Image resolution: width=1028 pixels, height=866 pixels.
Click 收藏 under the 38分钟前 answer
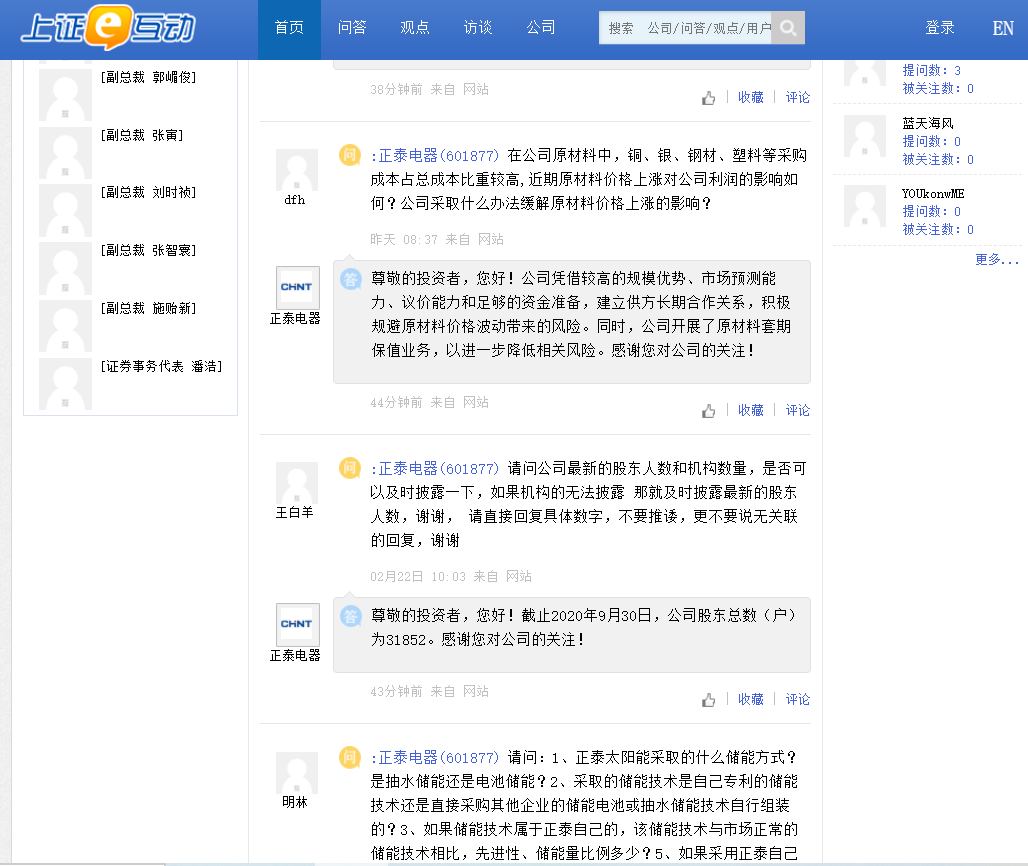[x=751, y=98]
